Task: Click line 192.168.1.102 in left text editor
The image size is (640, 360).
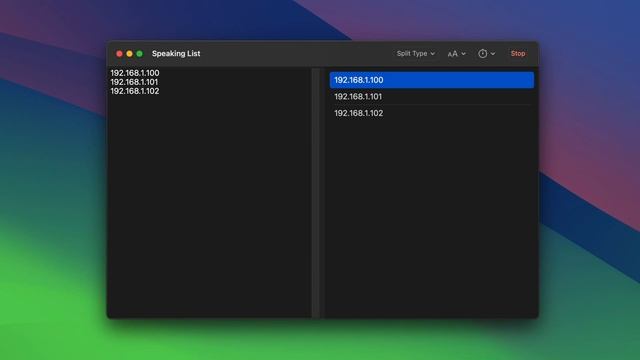Action: pos(135,91)
